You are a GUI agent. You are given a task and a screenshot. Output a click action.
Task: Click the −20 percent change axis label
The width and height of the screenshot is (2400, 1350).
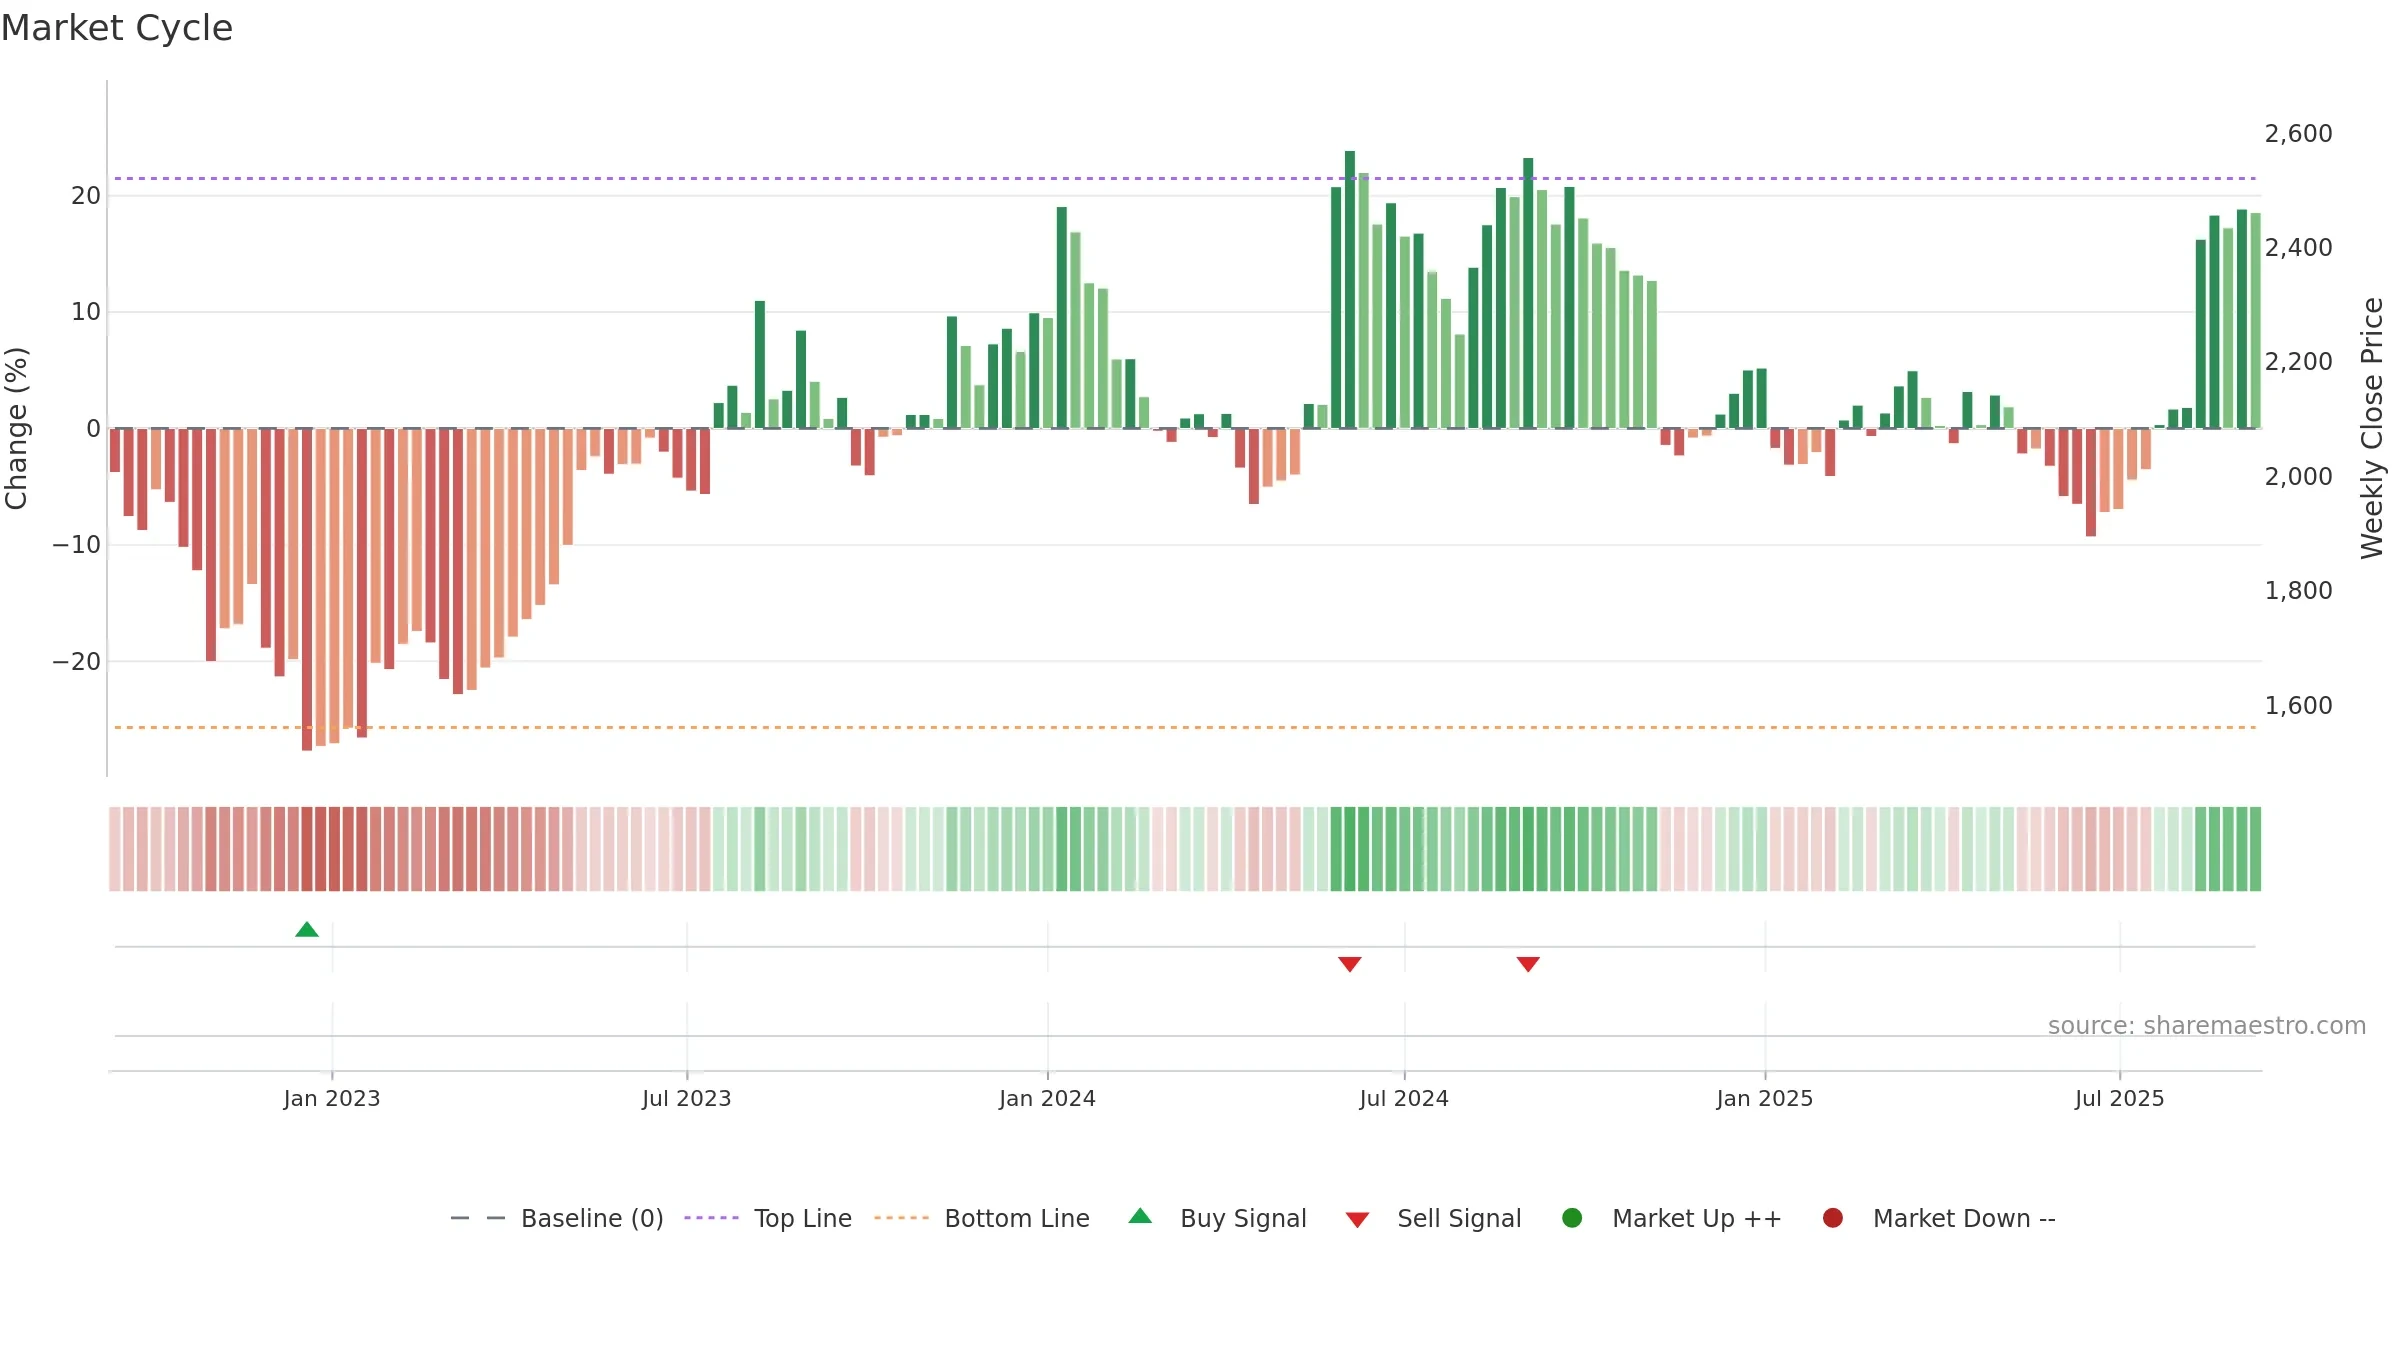click(77, 662)
